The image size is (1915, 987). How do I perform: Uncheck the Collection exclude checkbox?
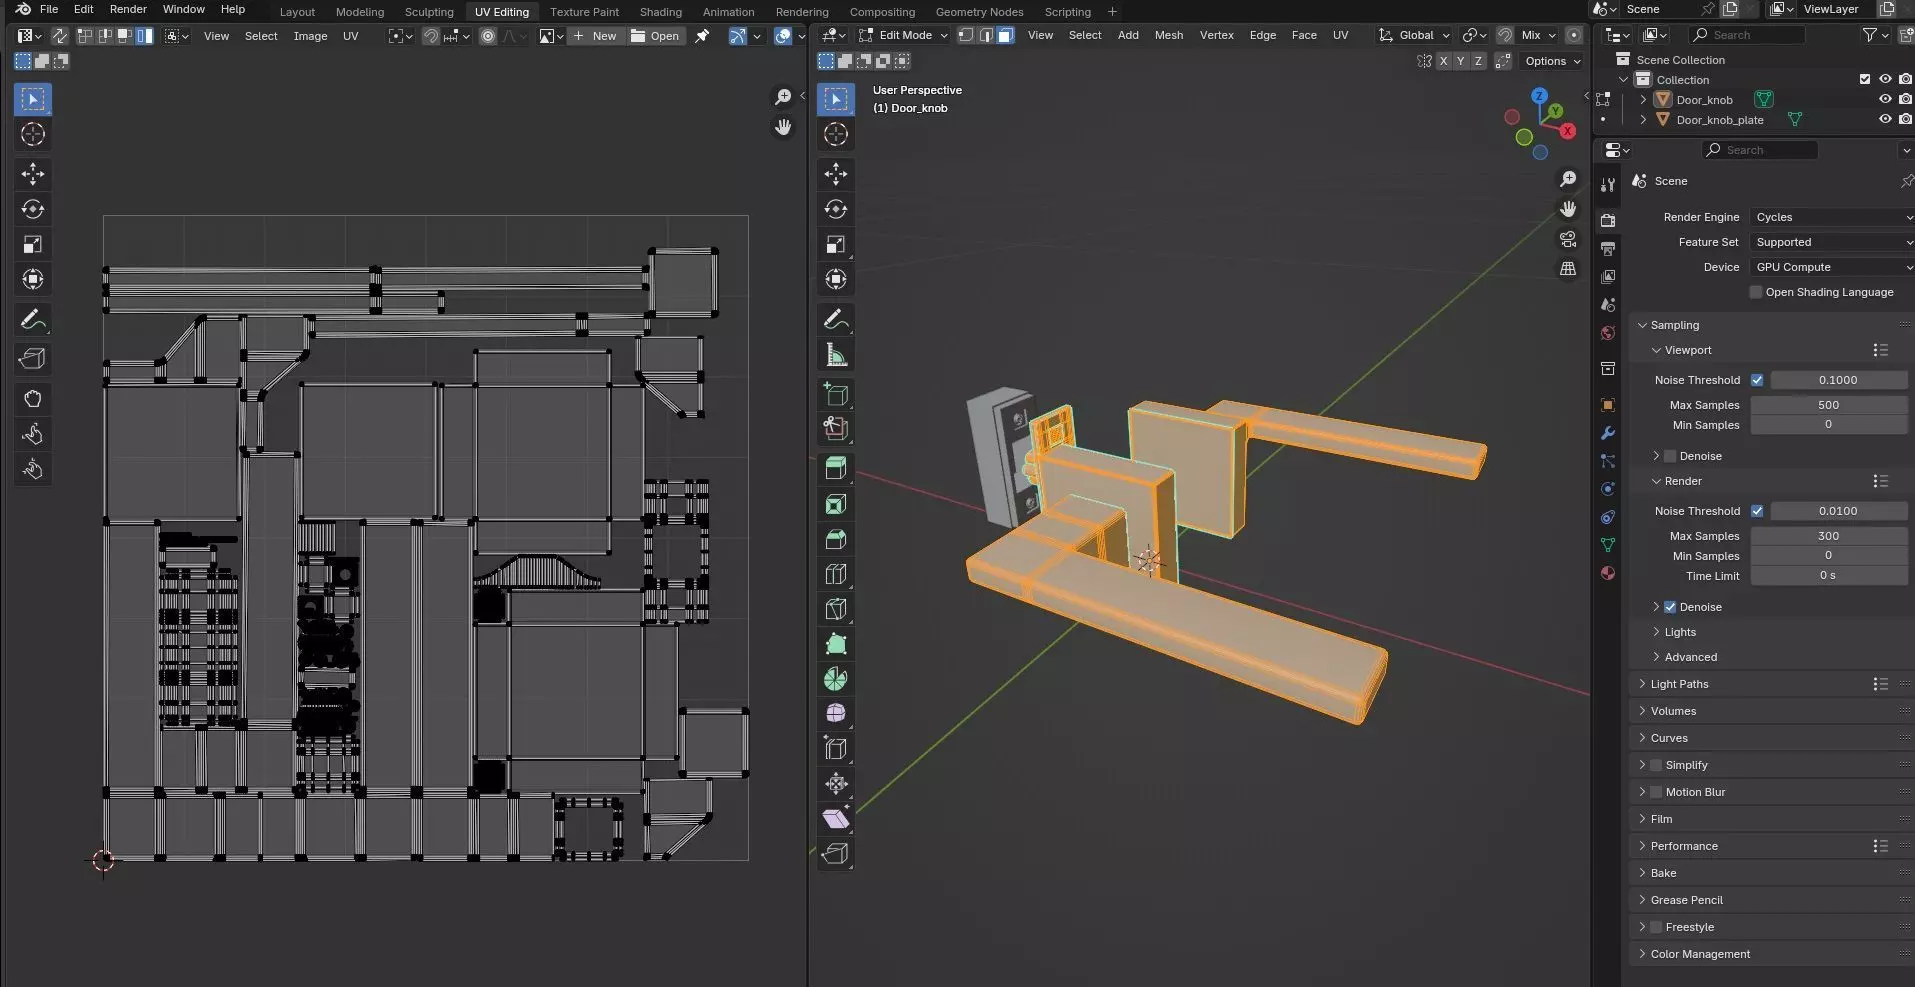(1865, 79)
